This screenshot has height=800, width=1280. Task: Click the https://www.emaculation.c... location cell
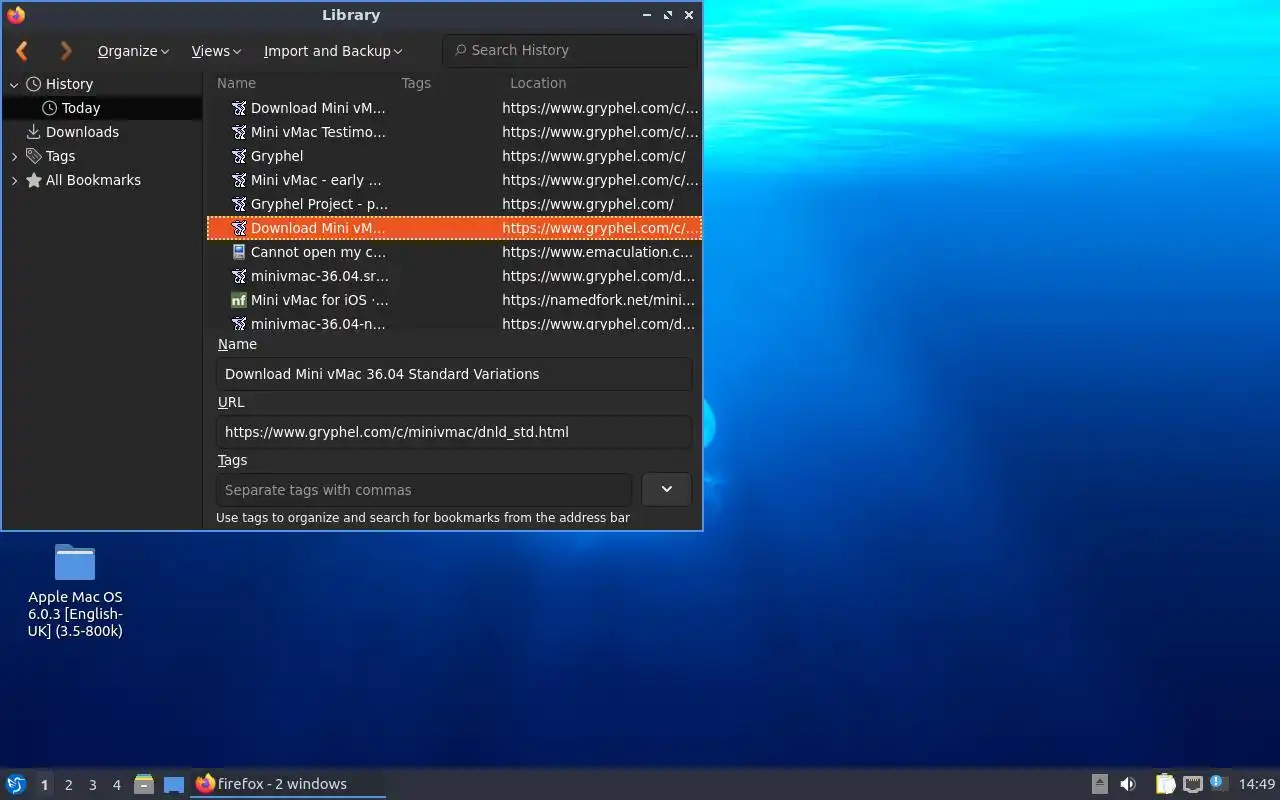597,252
